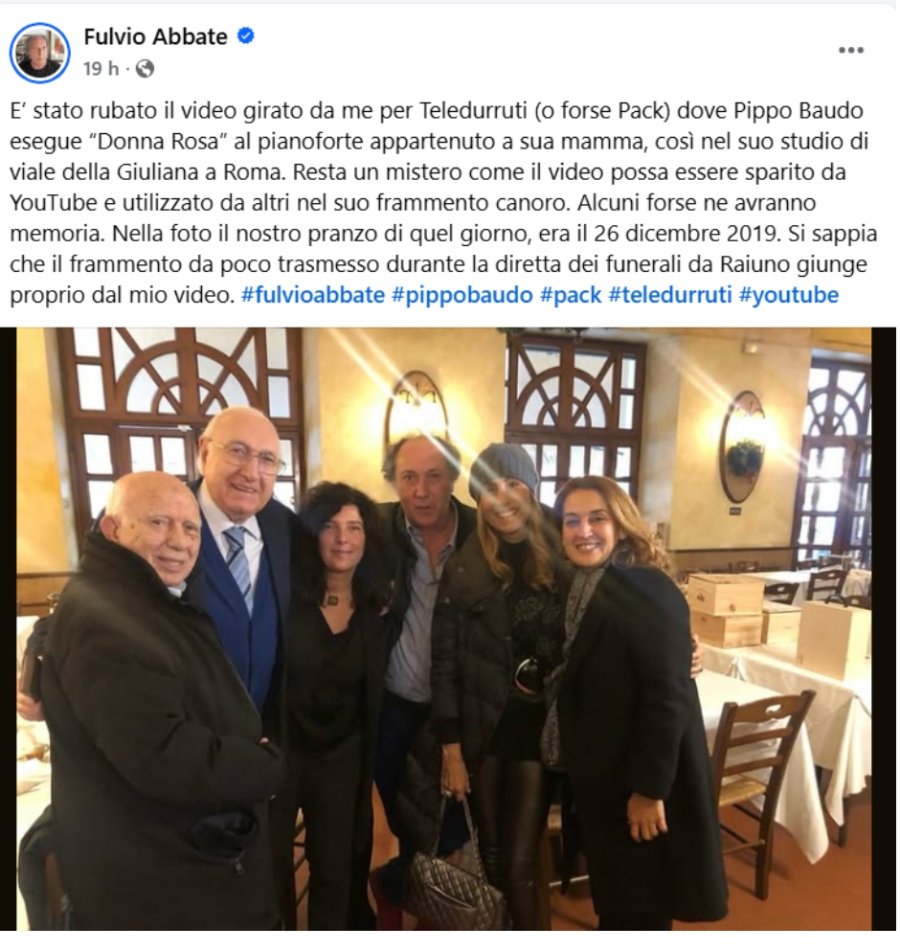Click the blue verified badge checkmark

pos(245,36)
